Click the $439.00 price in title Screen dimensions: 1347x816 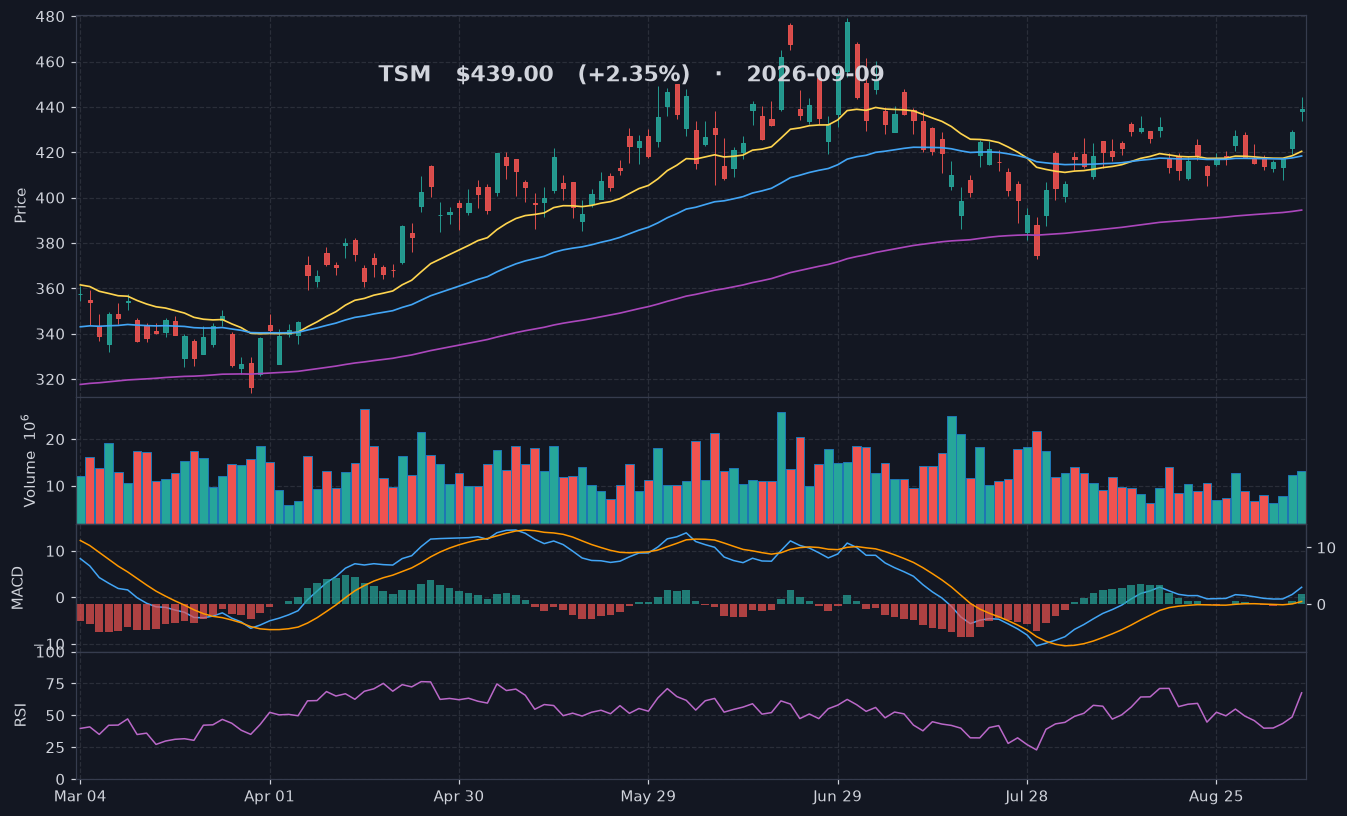pyautogui.click(x=504, y=74)
